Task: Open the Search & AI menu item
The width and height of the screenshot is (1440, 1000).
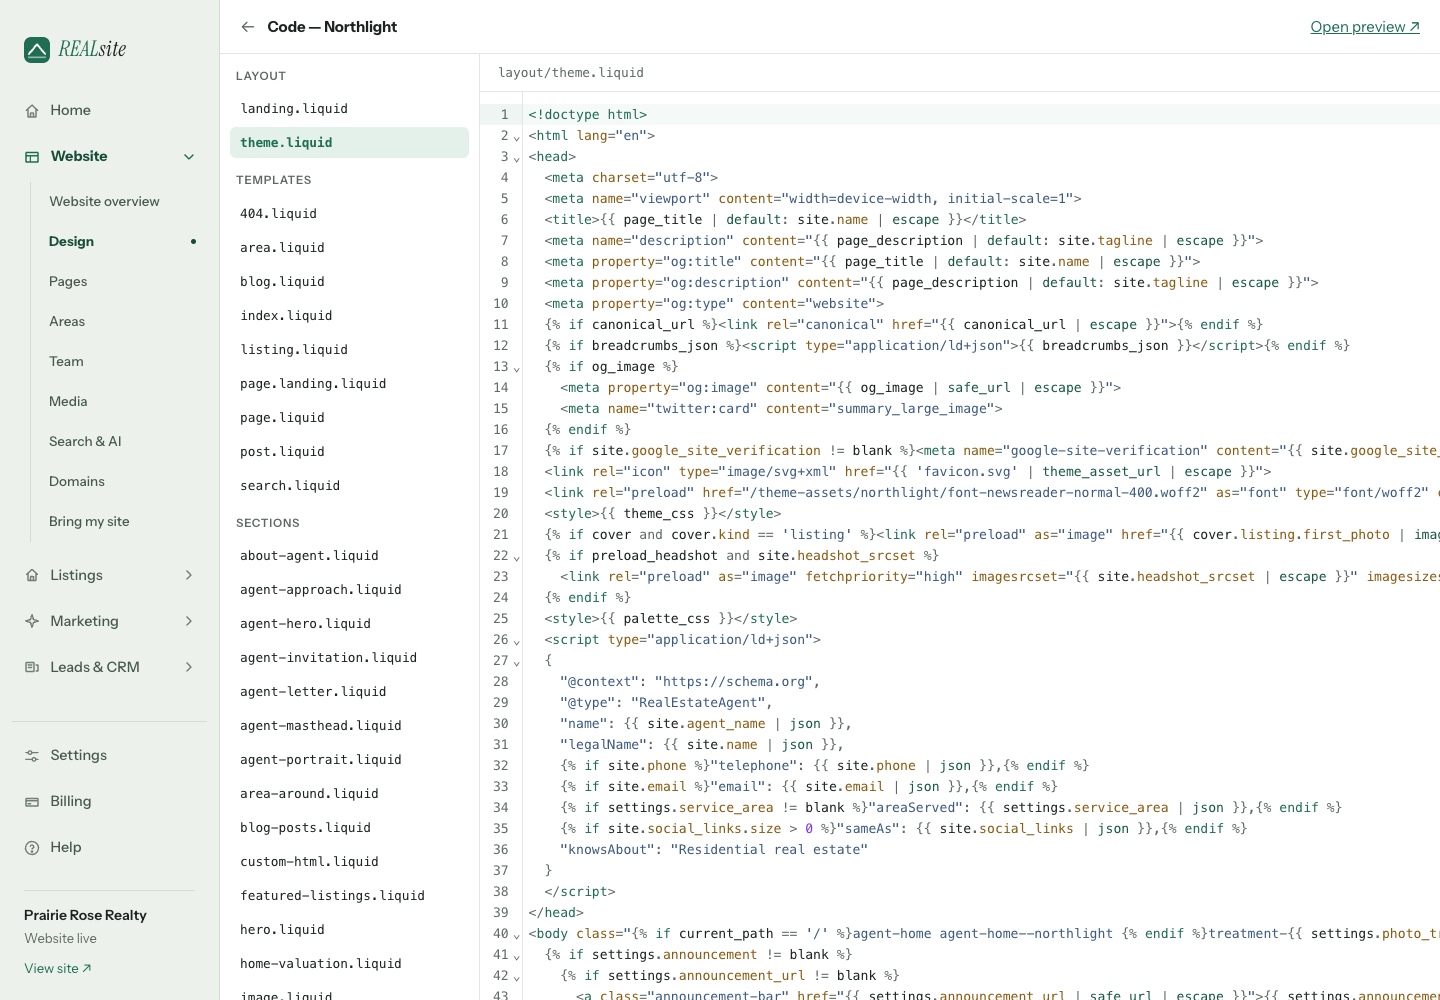Action: point(85,441)
